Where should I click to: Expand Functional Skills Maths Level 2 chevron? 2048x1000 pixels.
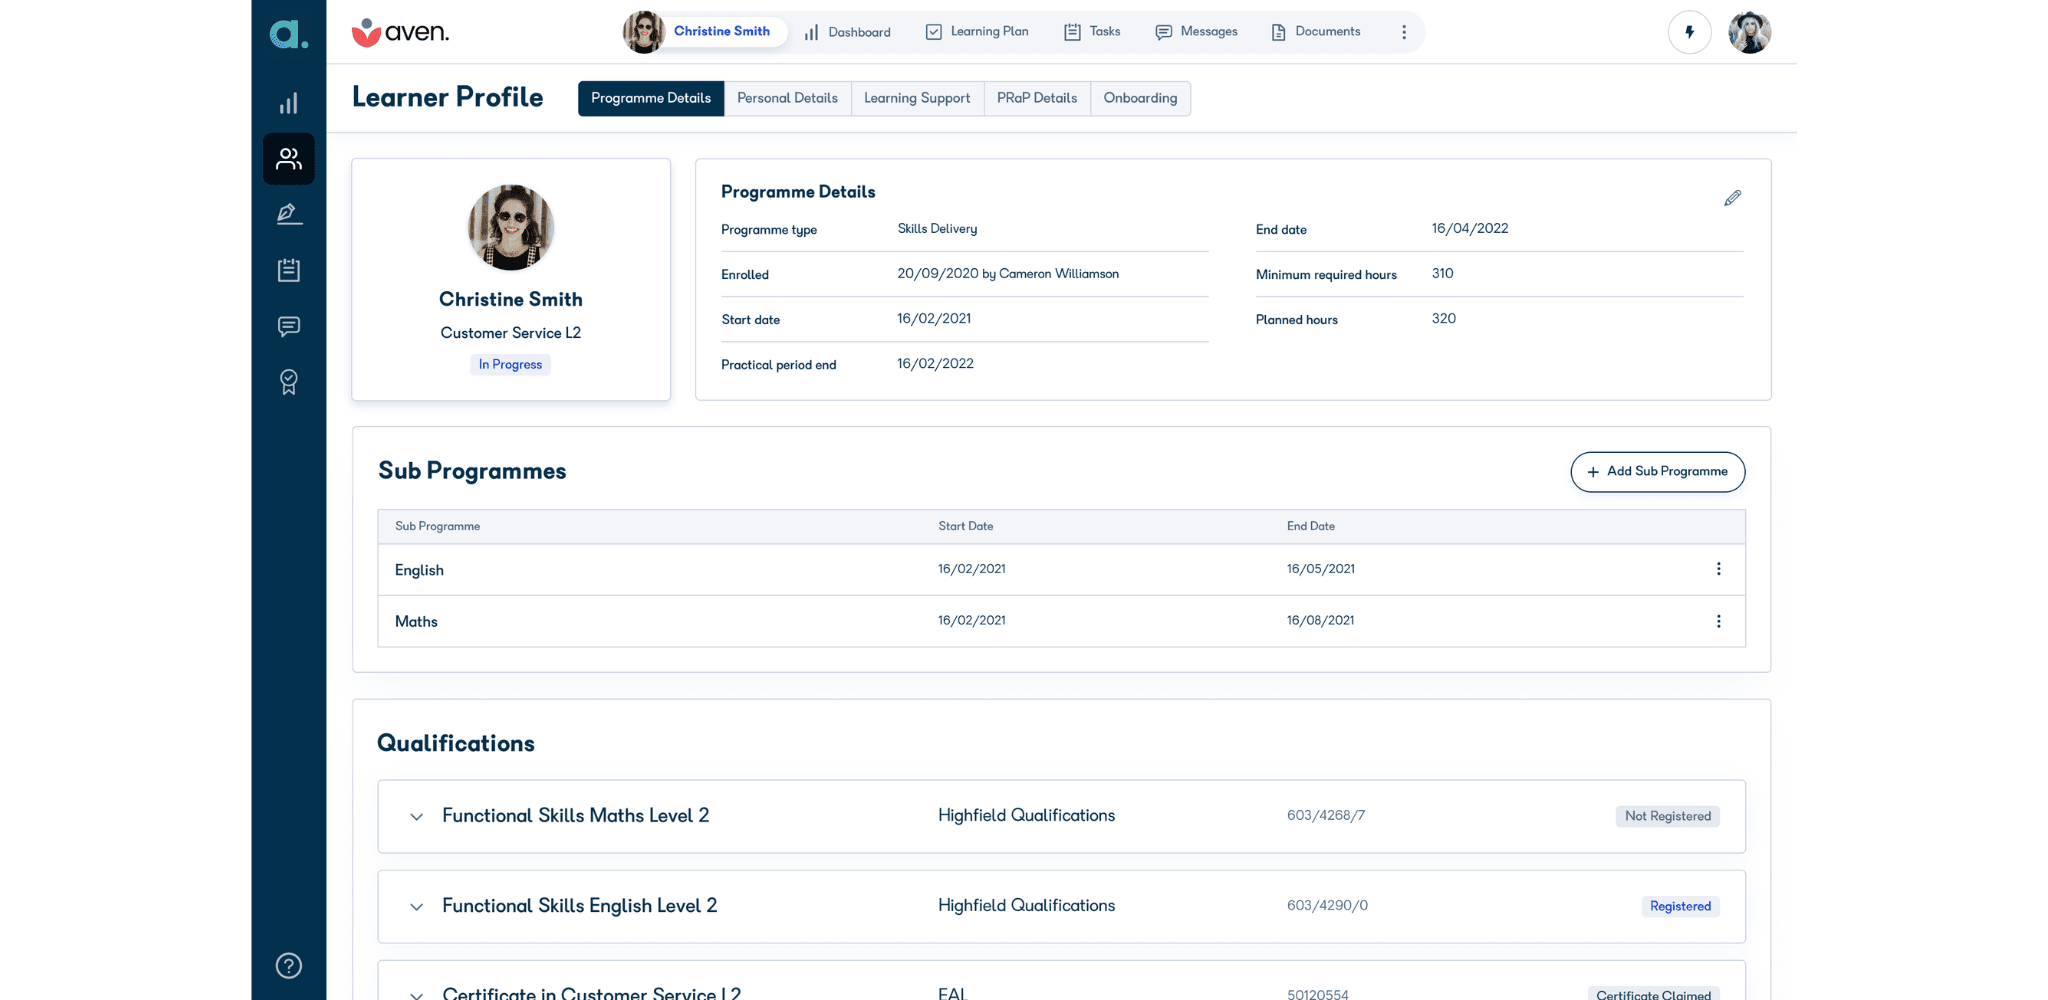[x=417, y=817]
